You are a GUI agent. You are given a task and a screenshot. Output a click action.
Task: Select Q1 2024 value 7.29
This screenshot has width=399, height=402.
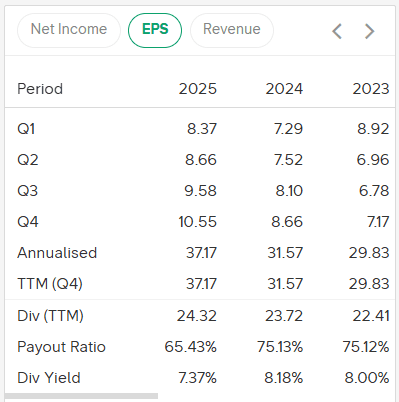pyautogui.click(x=288, y=129)
